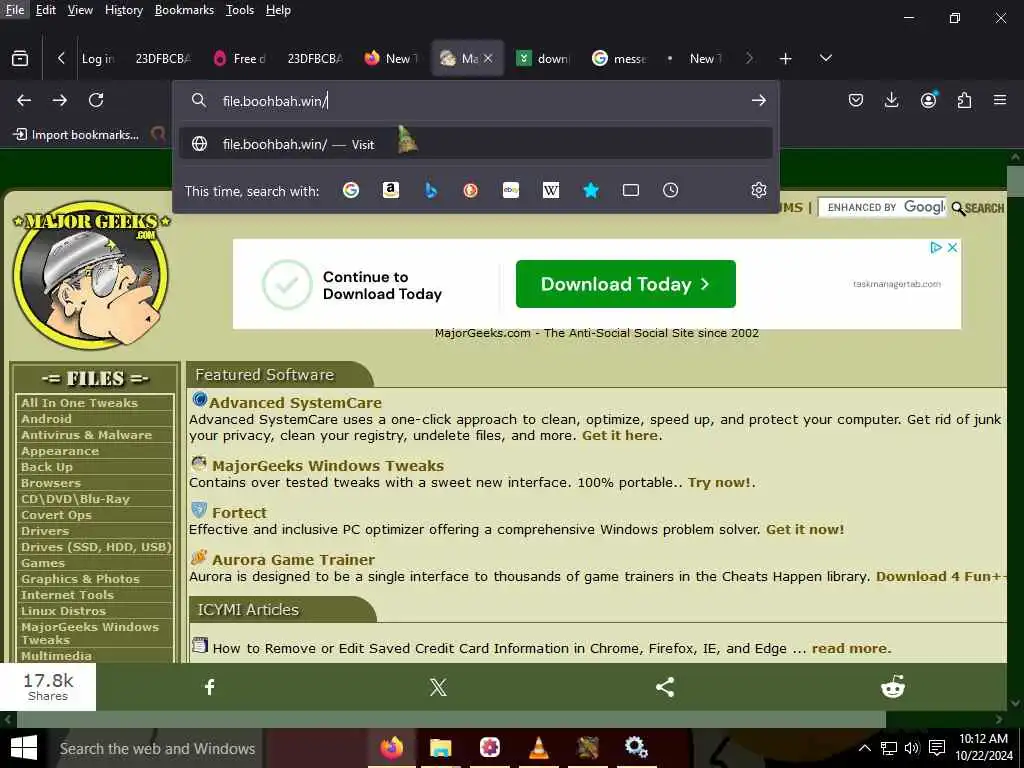Open the Firefox account icon

pyautogui.click(x=928, y=100)
